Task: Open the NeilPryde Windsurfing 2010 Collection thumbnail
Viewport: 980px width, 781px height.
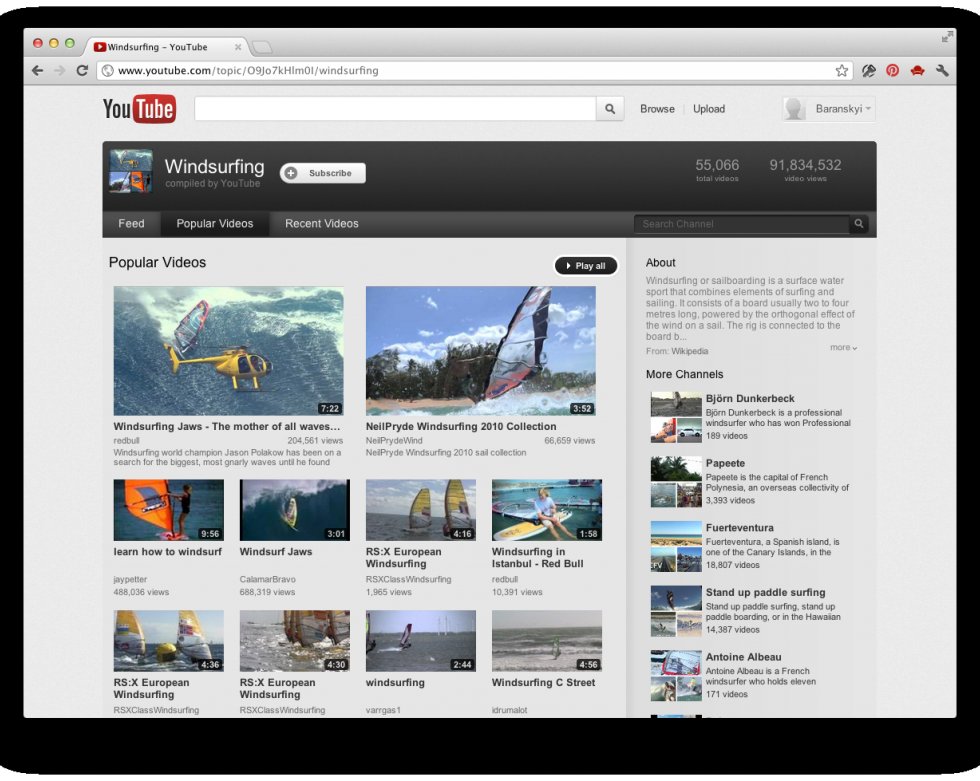Action: click(x=481, y=351)
